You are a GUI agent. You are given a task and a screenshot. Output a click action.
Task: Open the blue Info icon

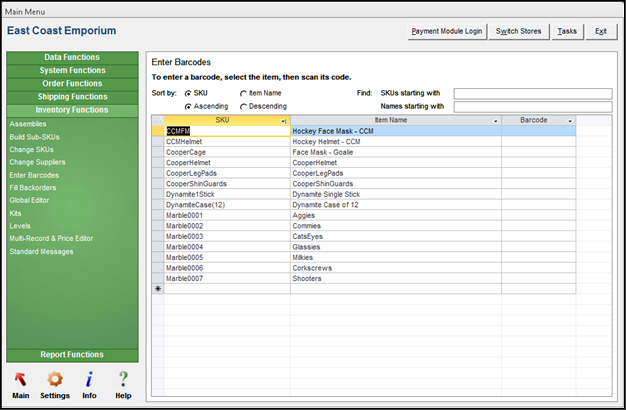click(x=89, y=379)
